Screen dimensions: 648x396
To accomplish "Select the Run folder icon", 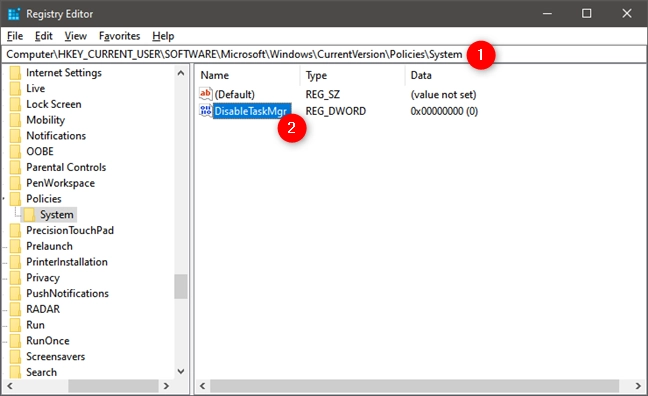I will [x=15, y=325].
